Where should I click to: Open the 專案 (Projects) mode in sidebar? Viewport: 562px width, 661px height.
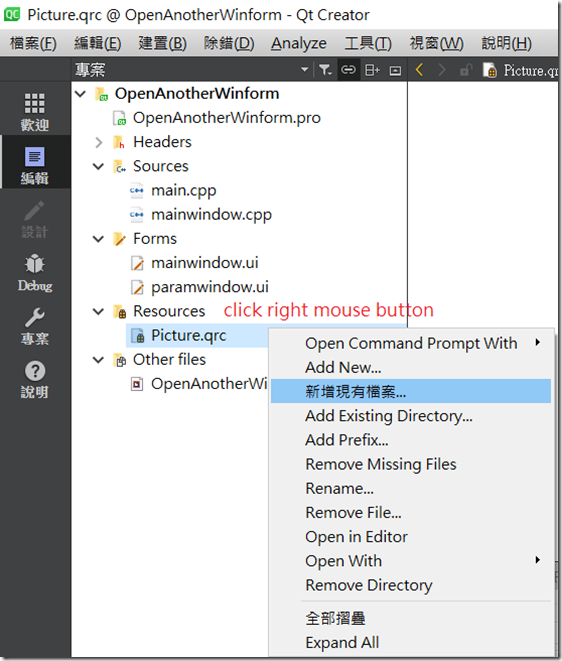tap(35, 326)
